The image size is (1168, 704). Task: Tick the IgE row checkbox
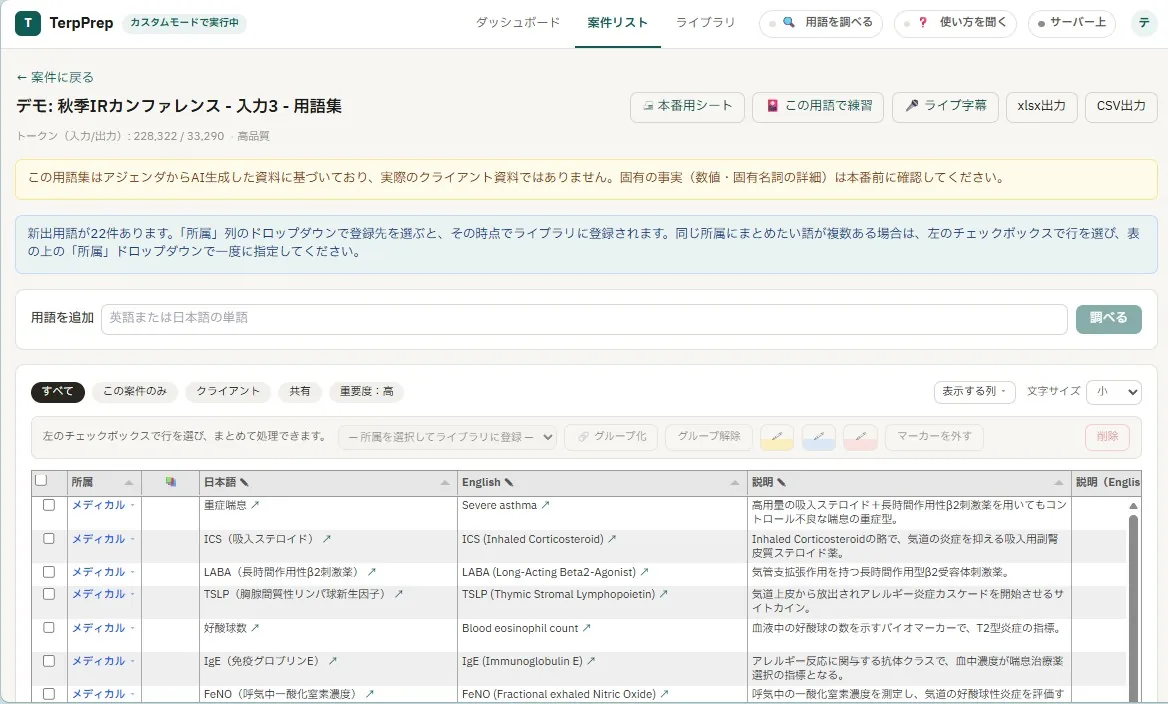pos(49,661)
